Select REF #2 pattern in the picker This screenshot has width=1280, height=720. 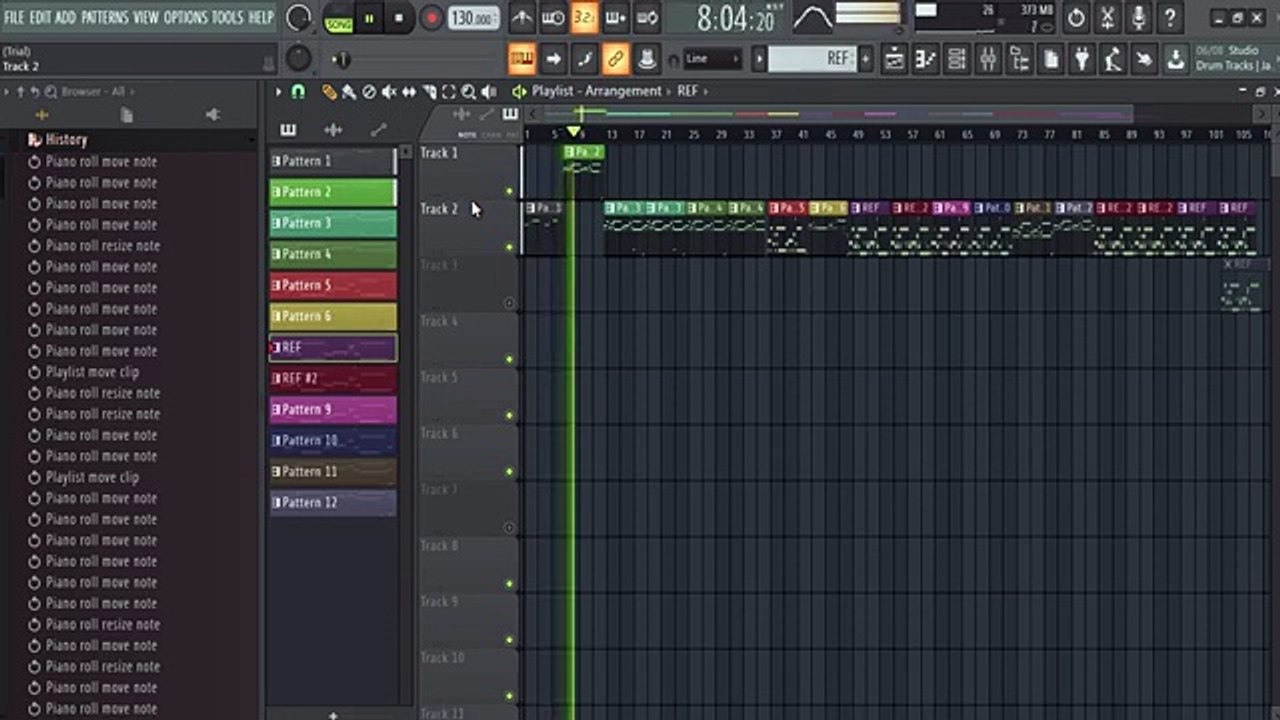point(333,378)
